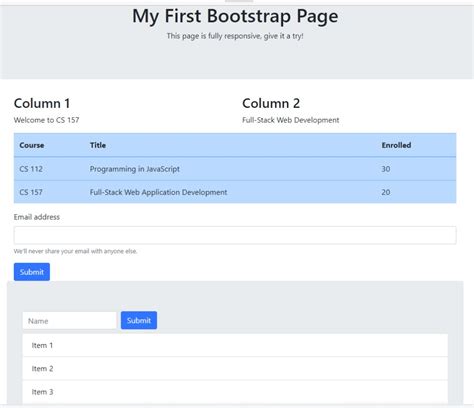
Task: Click the Submit button next to the Name field
Action: tap(139, 320)
